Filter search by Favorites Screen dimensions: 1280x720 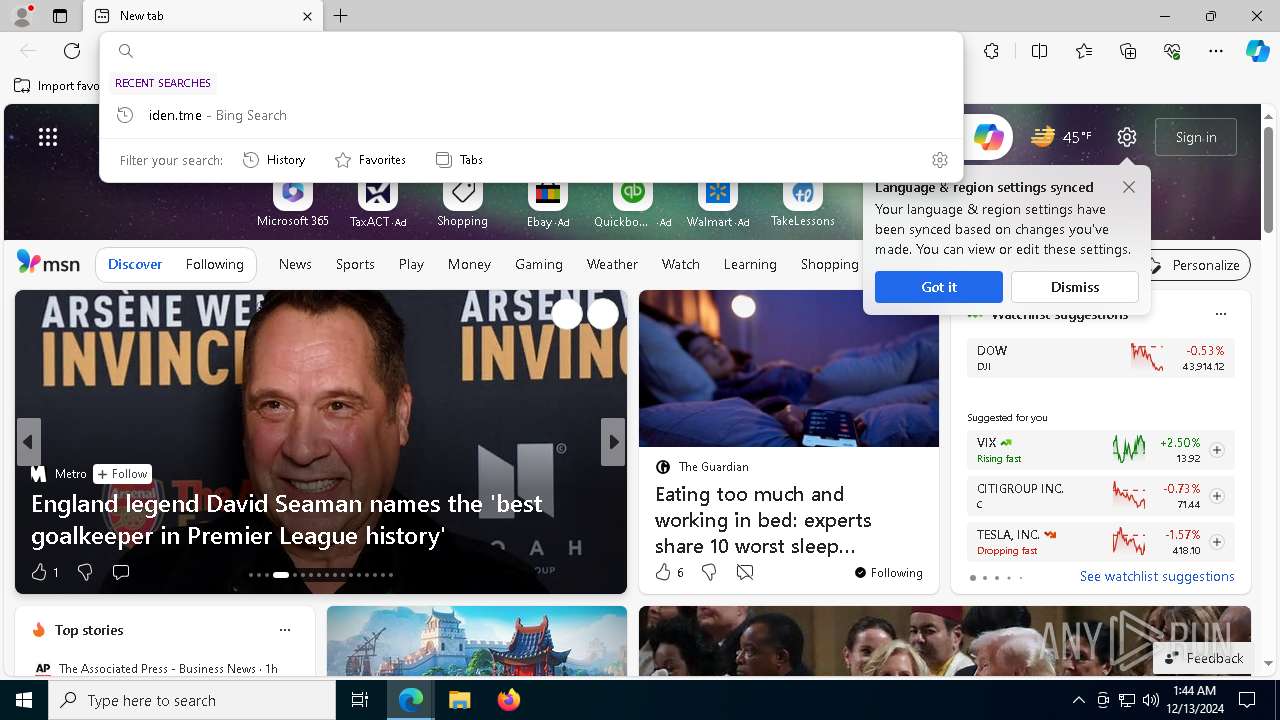coord(370,160)
